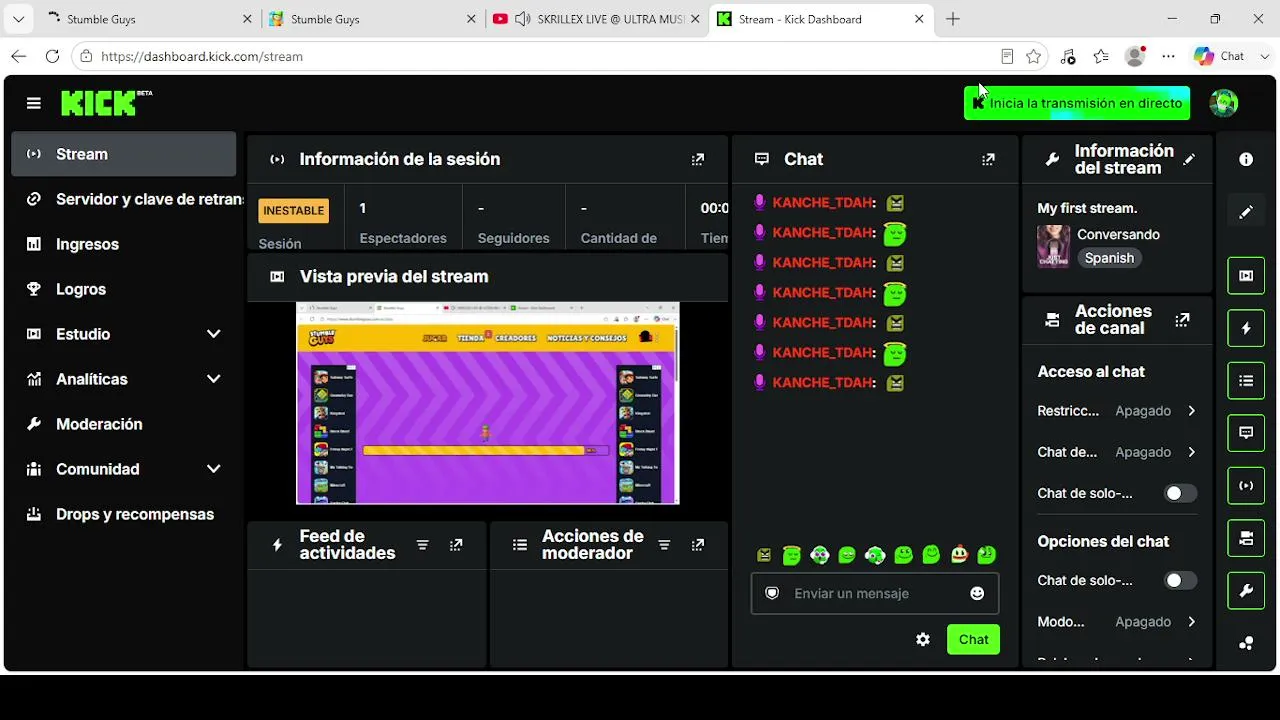Click the Espectadores label in session info
The width and height of the screenshot is (1280, 720).
pyautogui.click(x=403, y=238)
